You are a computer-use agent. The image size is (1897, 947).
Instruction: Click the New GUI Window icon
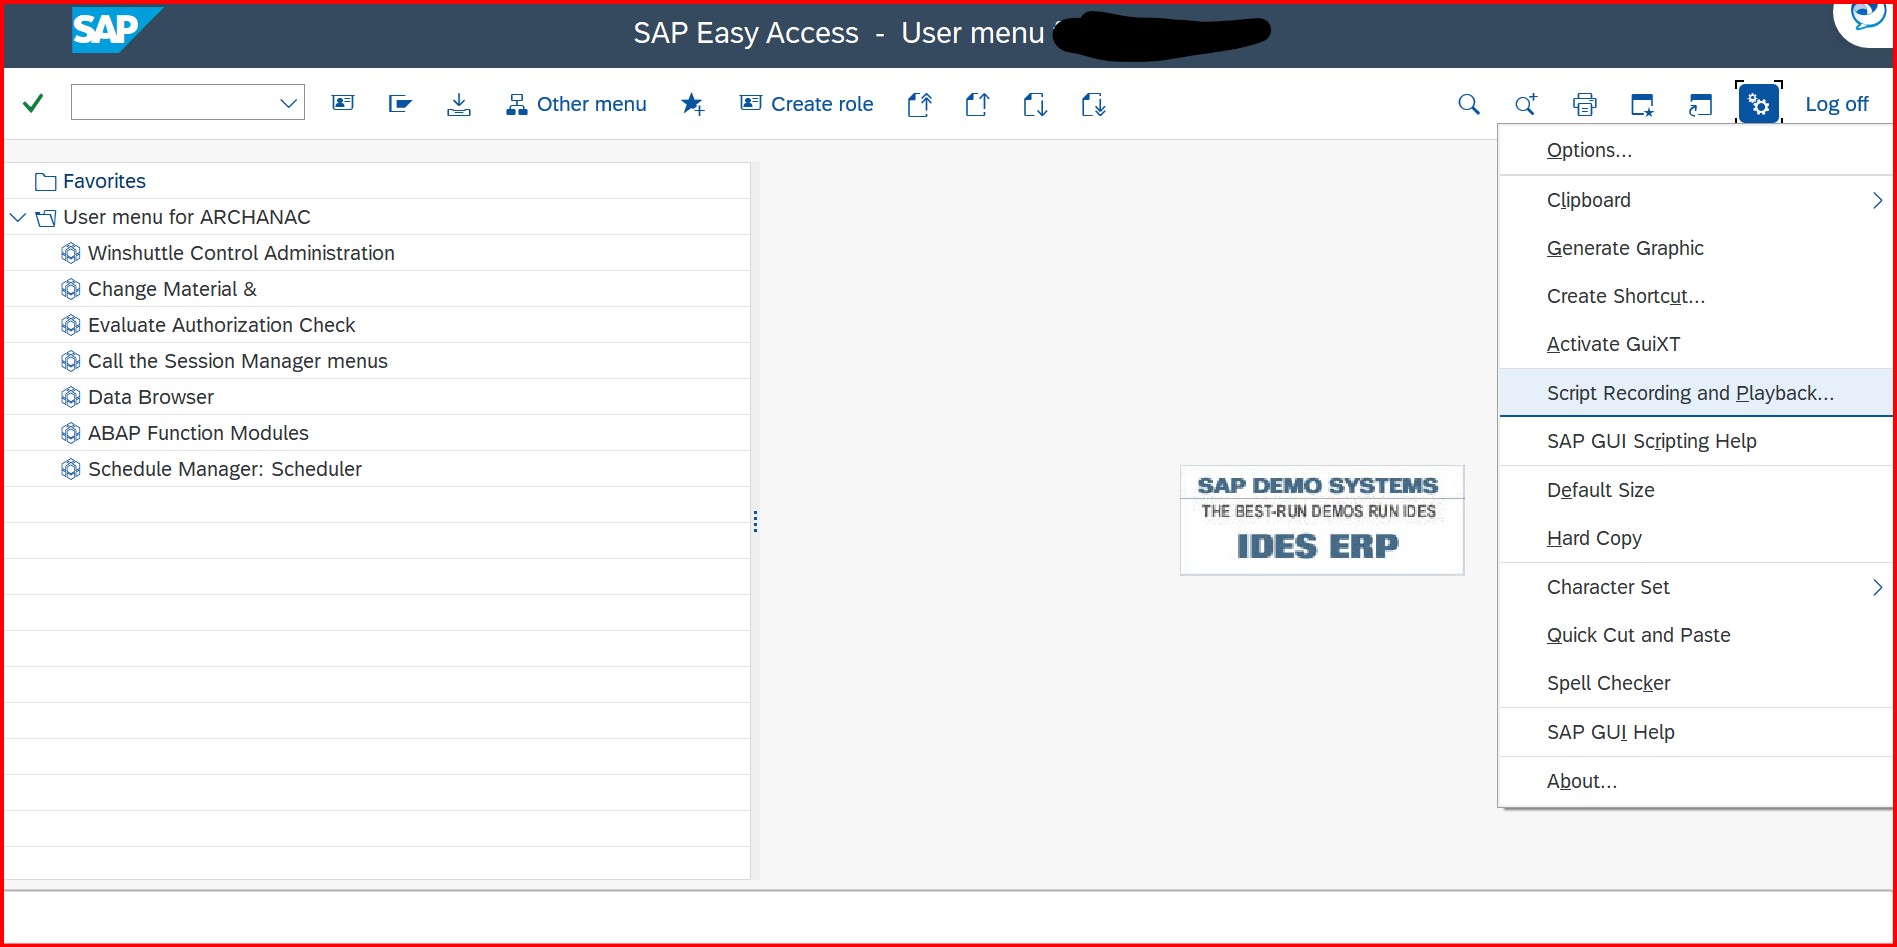[1642, 104]
